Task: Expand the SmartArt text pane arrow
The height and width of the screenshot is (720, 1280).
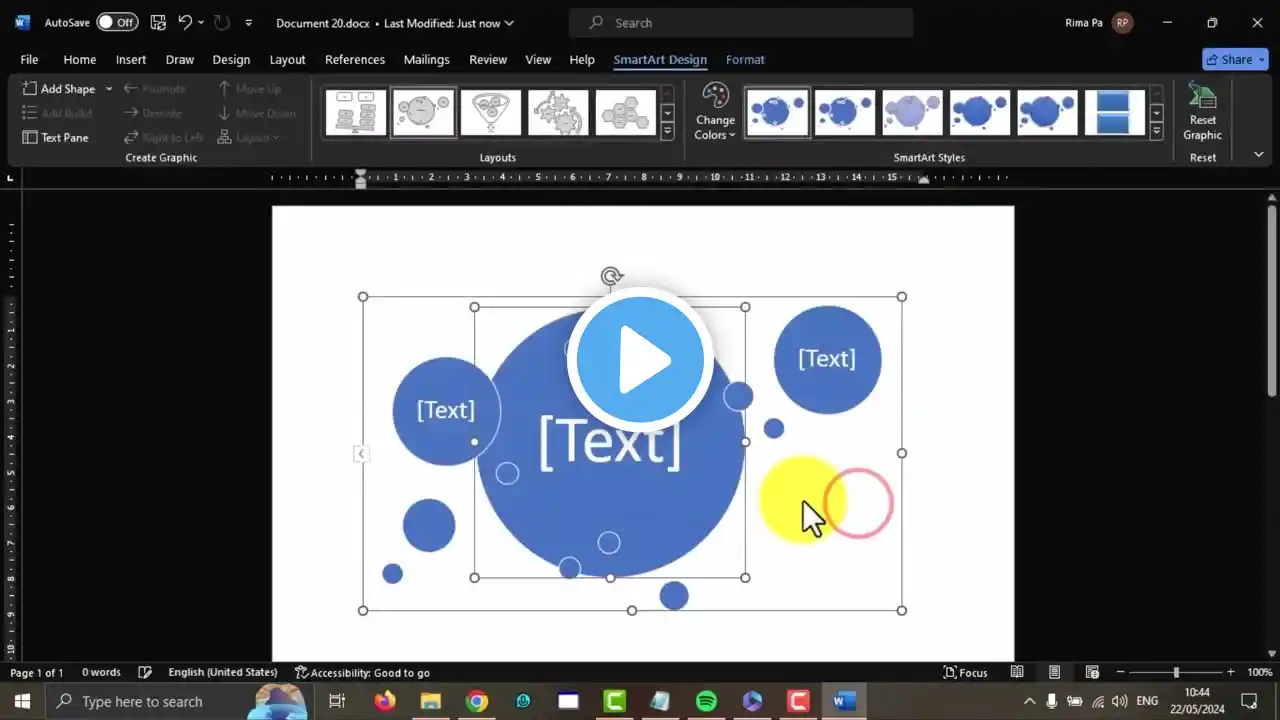Action: point(361,453)
